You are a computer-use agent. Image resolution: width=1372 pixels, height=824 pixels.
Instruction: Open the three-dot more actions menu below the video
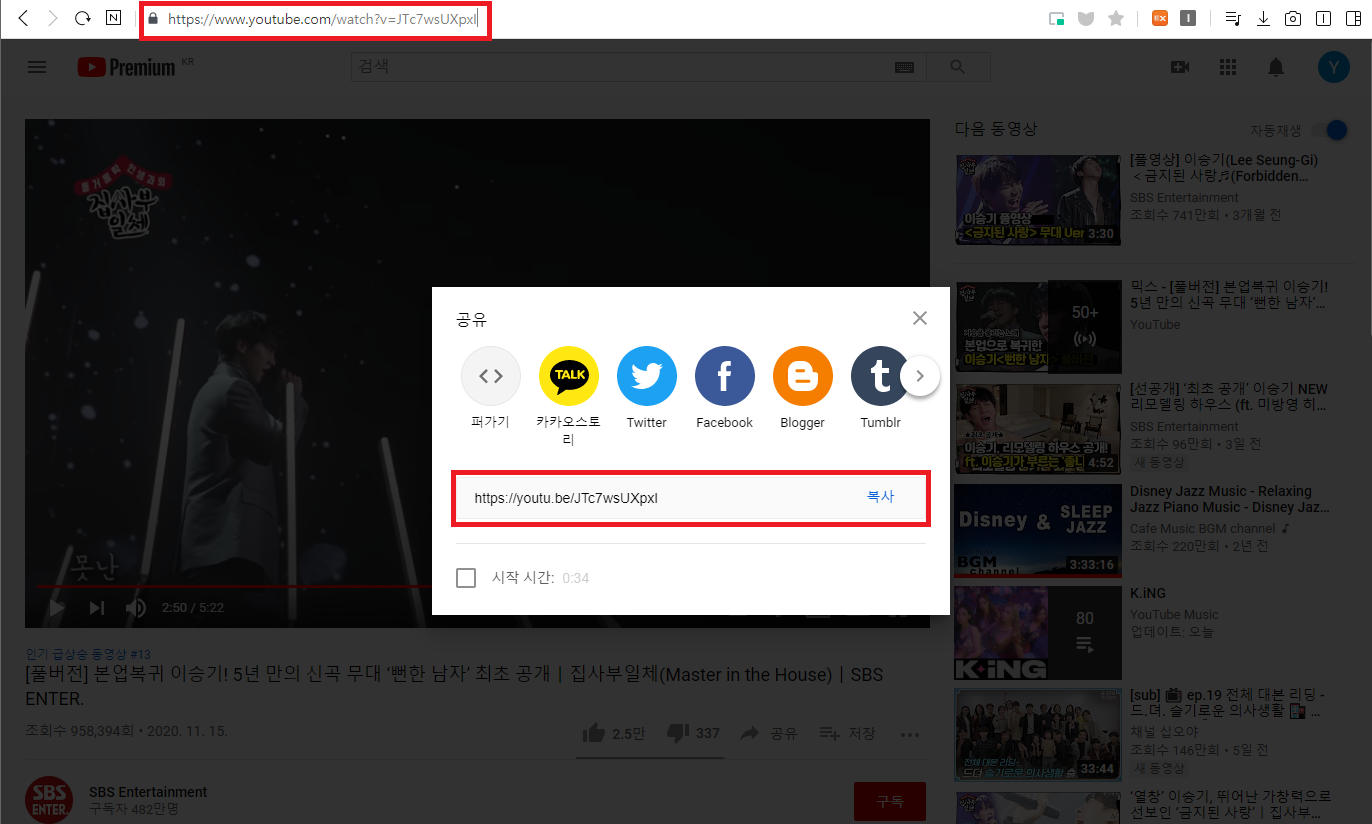pos(909,734)
